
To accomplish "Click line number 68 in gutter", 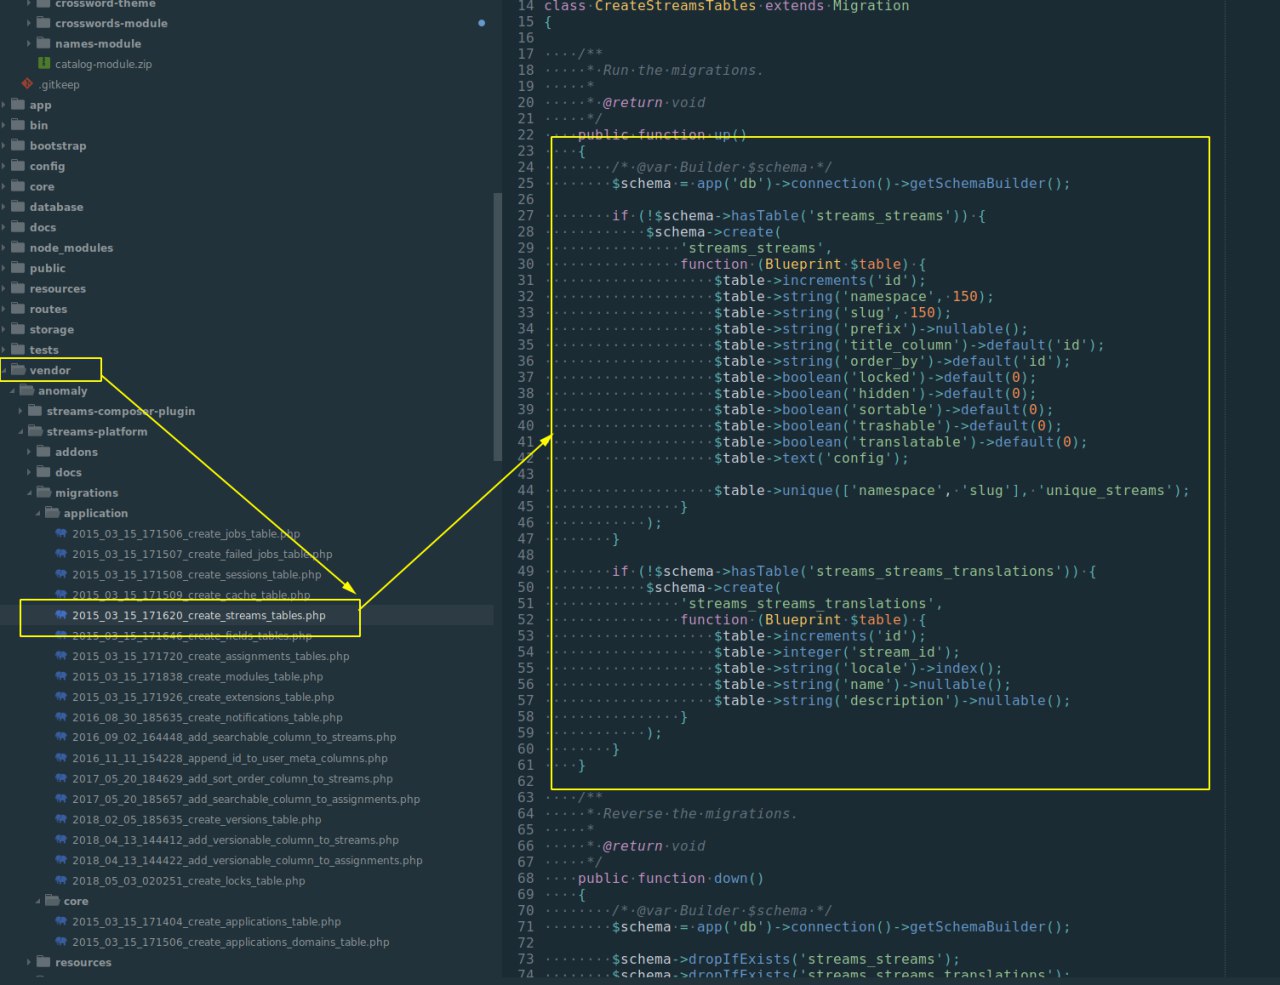I will 525,878.
